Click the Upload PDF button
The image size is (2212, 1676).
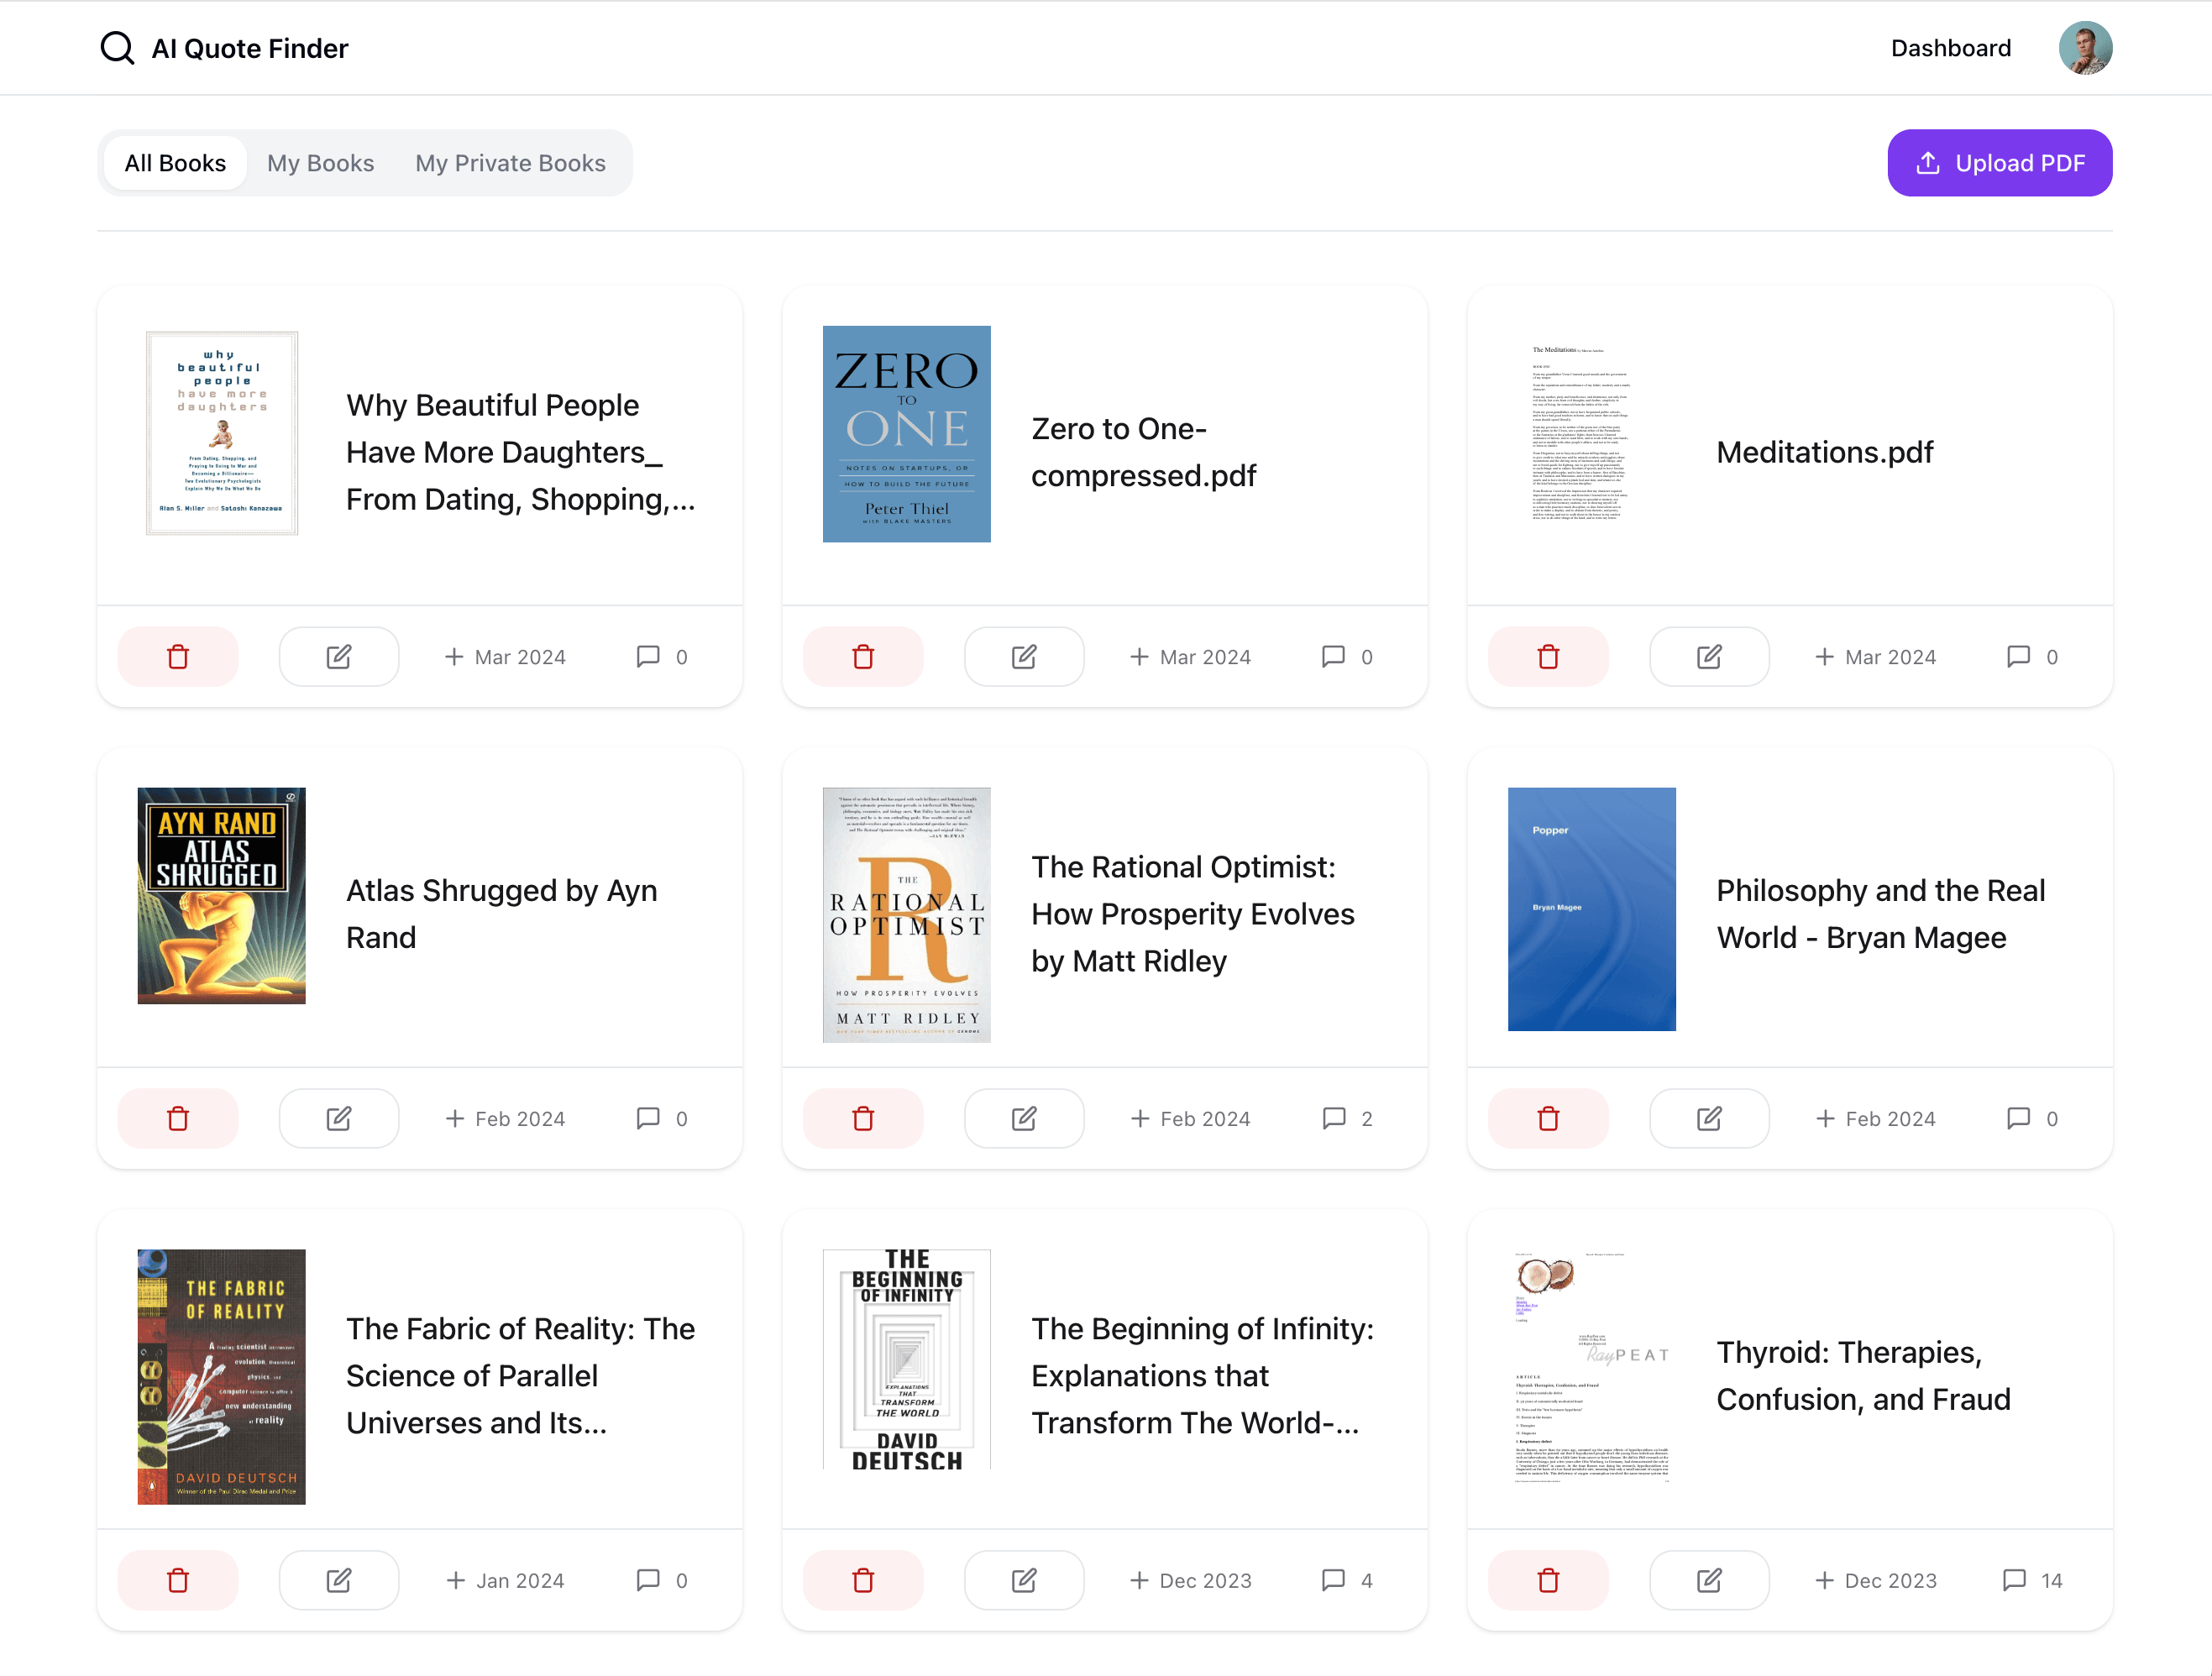(1999, 163)
